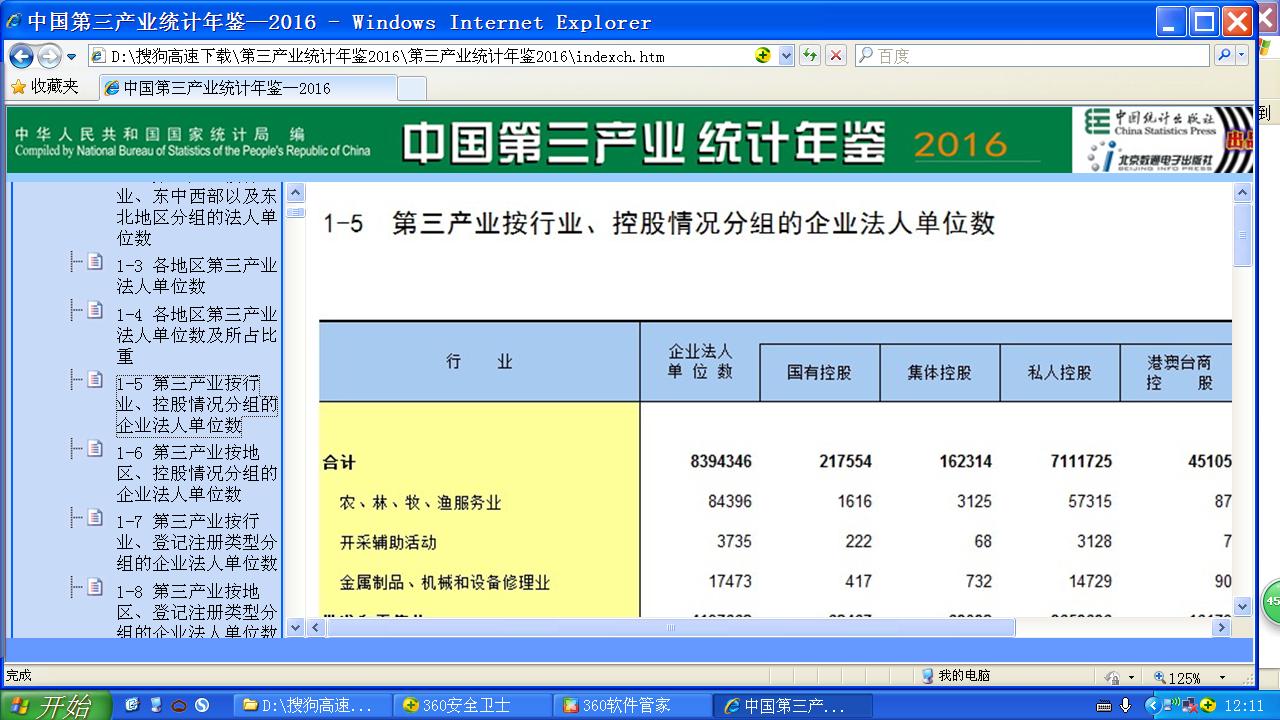This screenshot has height=720, width=1280.
Task: Click the 我的电脑 security zone indicator
Action: coord(956,676)
